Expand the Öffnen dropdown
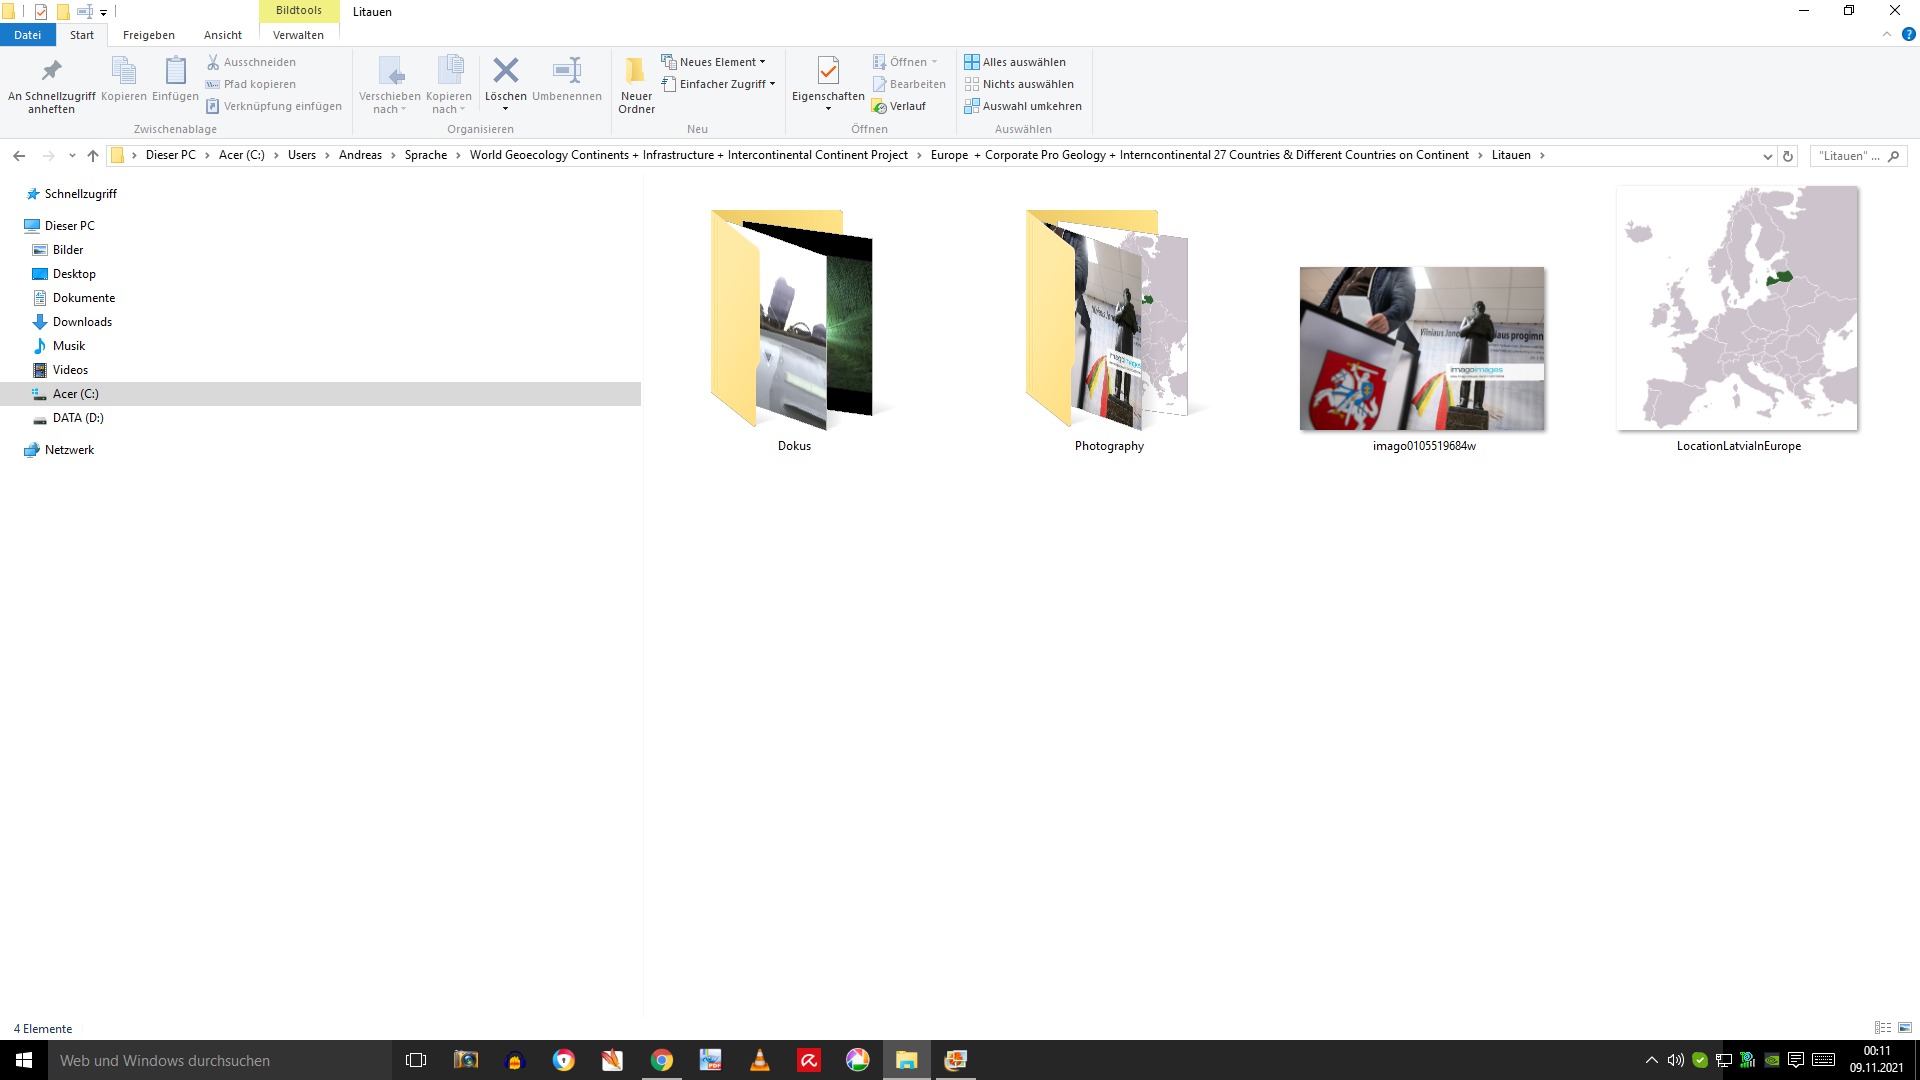 click(x=906, y=62)
